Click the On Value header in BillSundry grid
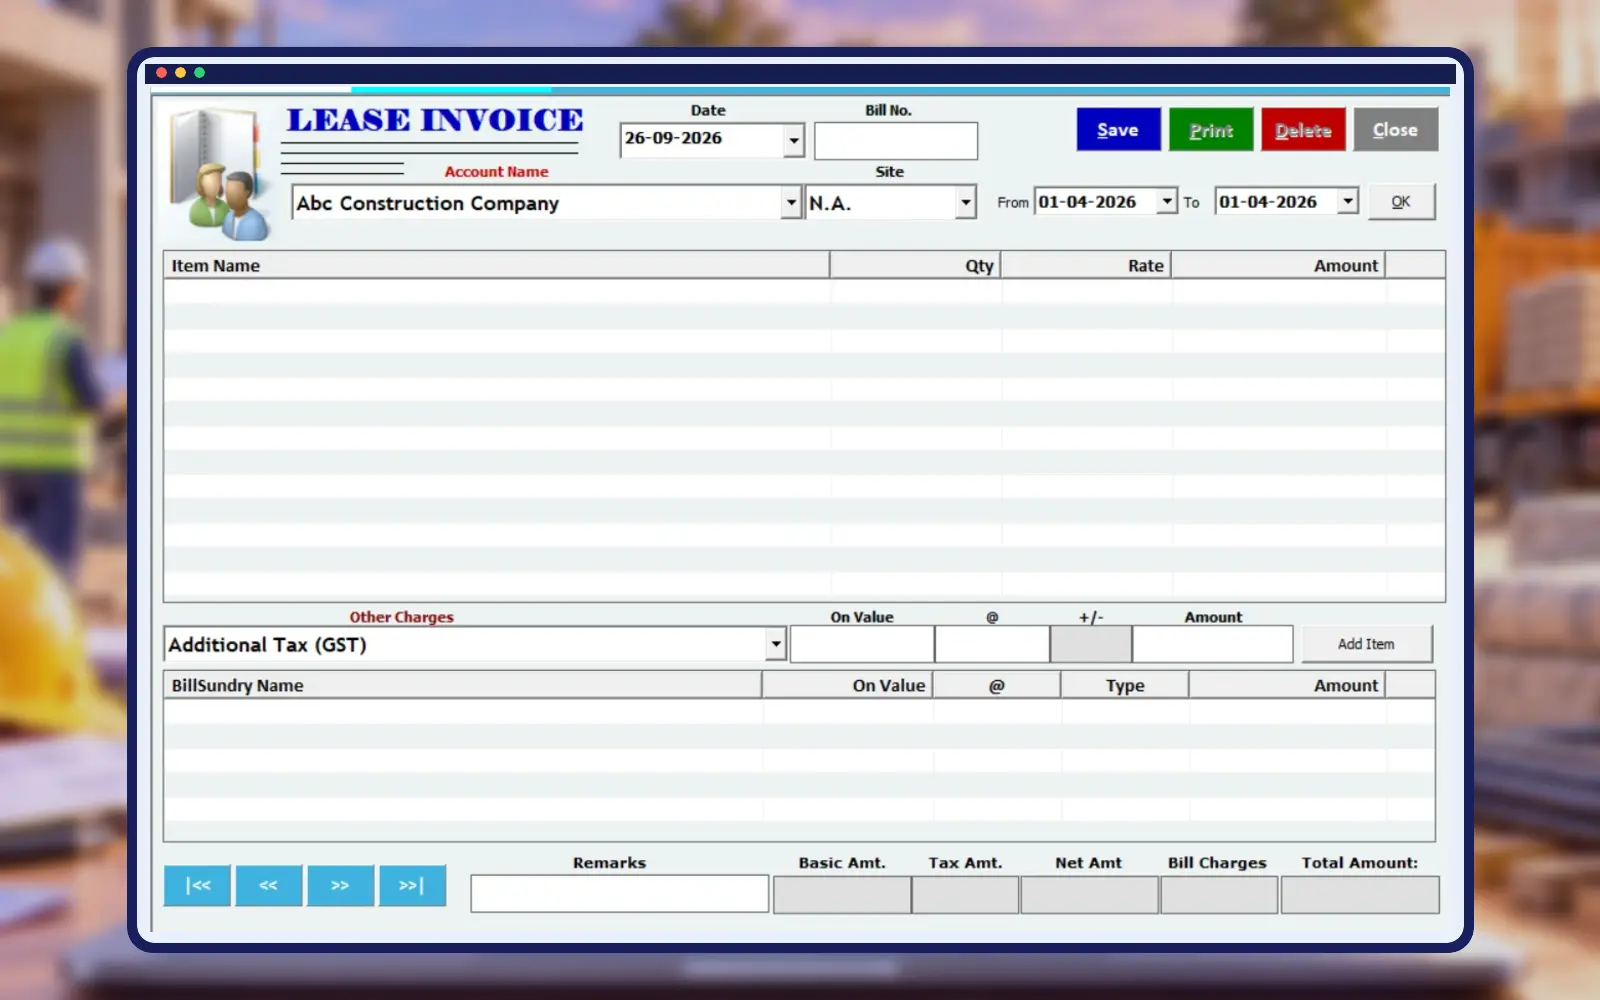The image size is (1600, 1000). coord(848,685)
